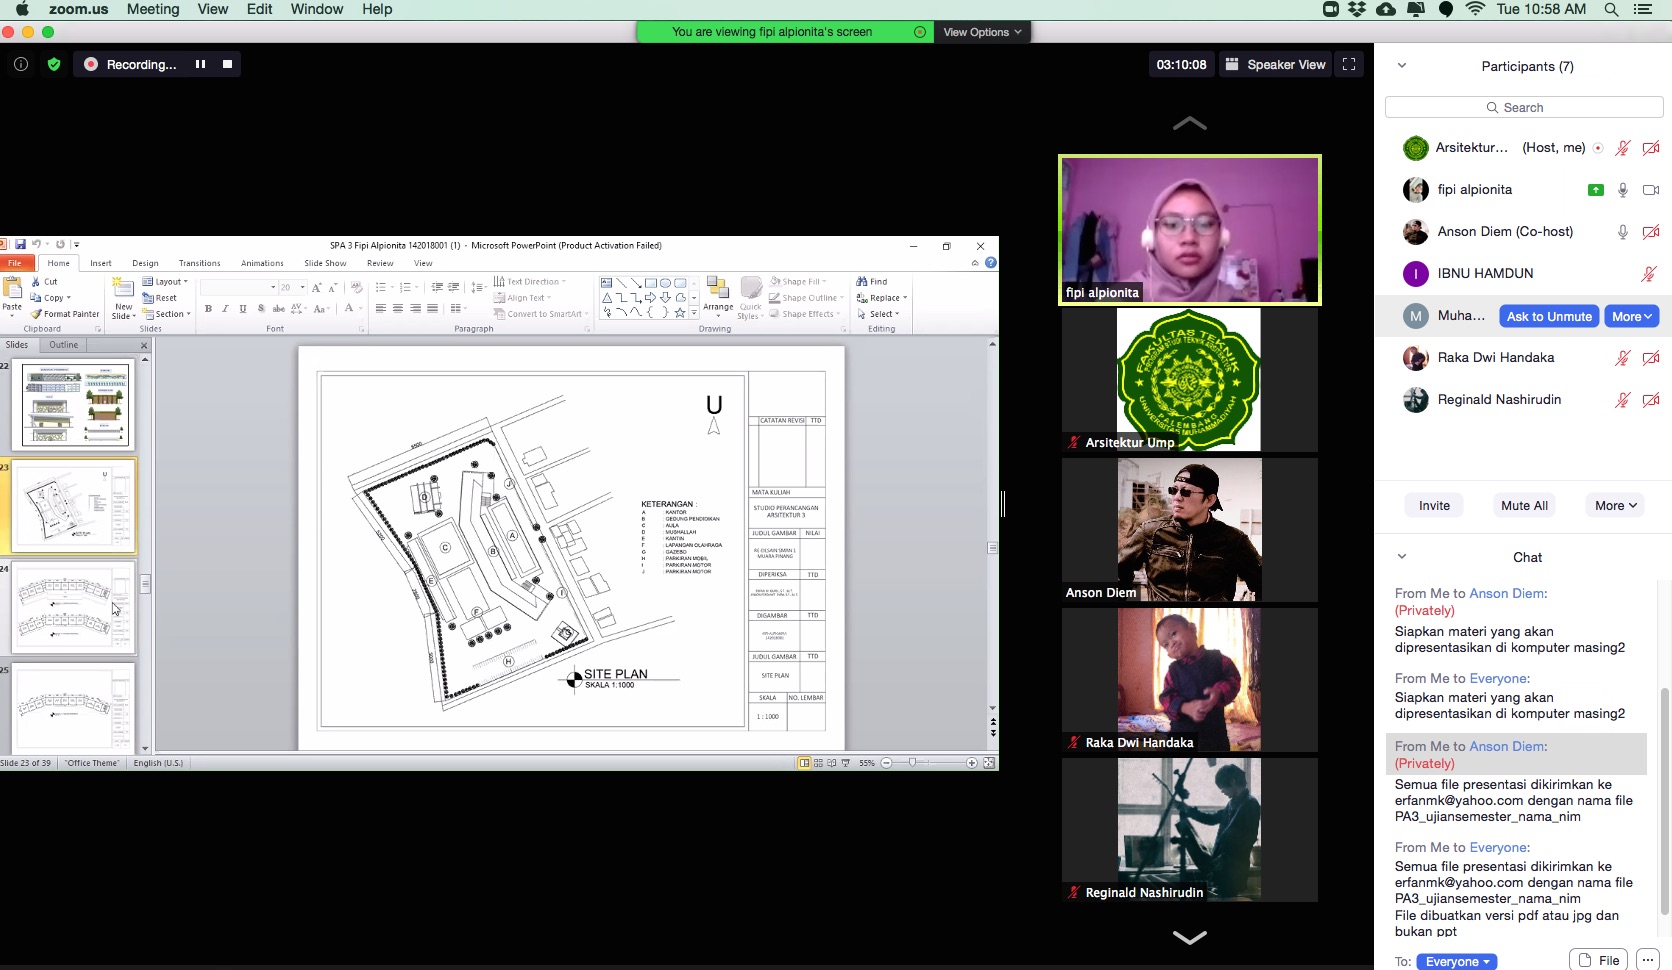Click the File button in chat
Viewport: 1672px width, 970px height.
click(x=1598, y=960)
